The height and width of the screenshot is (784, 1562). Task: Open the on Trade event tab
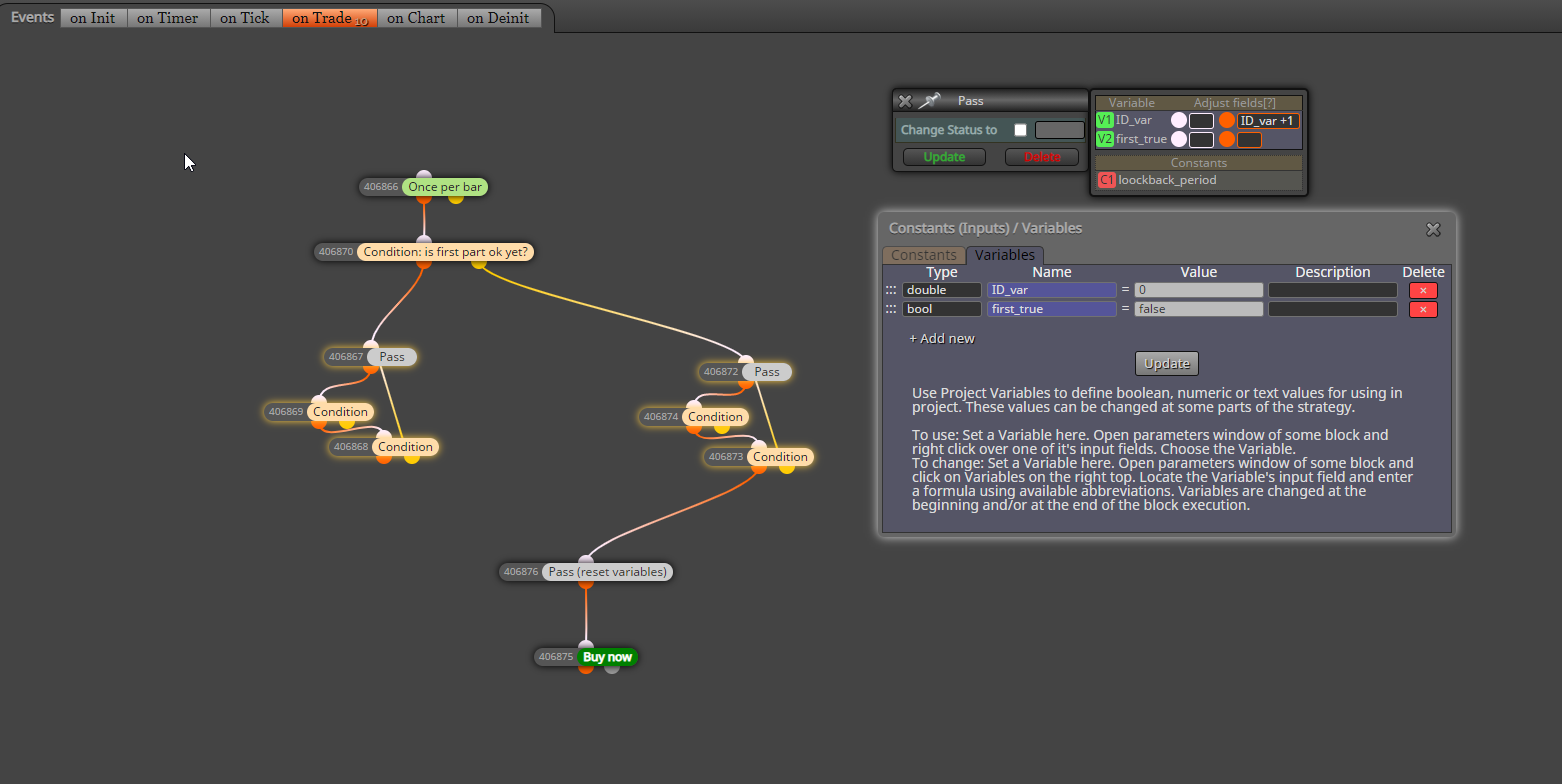330,18
